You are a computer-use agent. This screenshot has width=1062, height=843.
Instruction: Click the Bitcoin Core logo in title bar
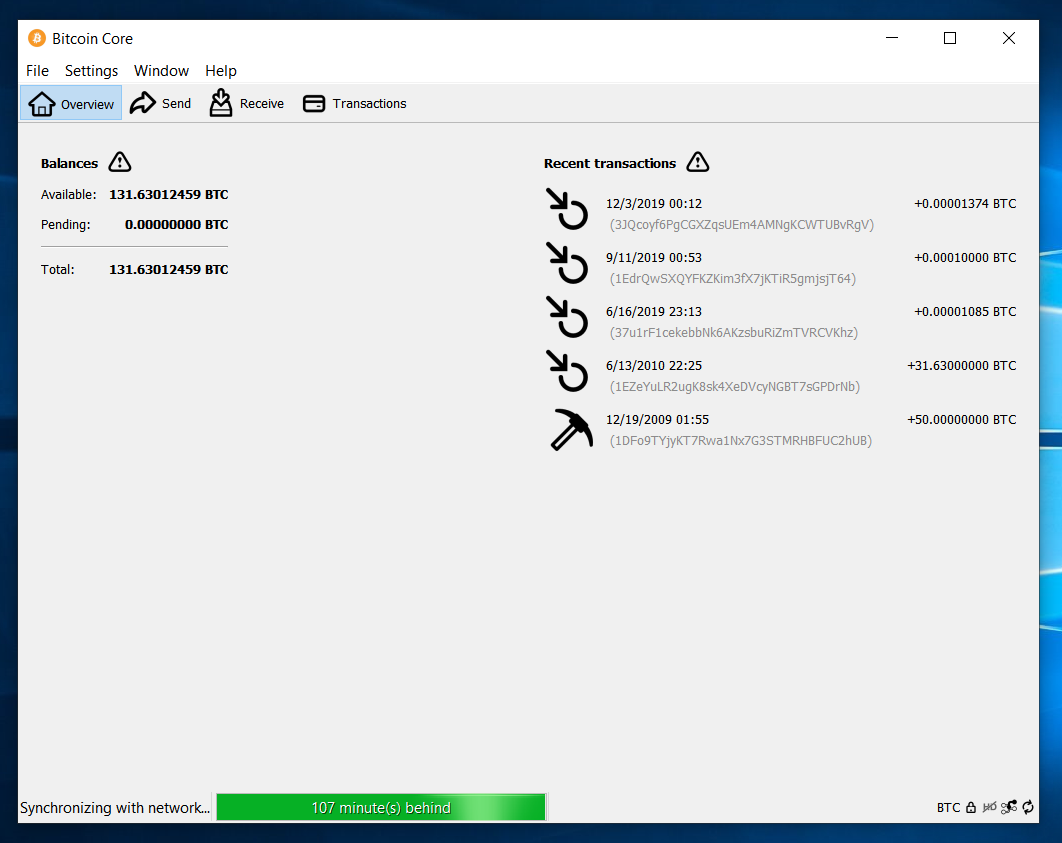(x=37, y=39)
